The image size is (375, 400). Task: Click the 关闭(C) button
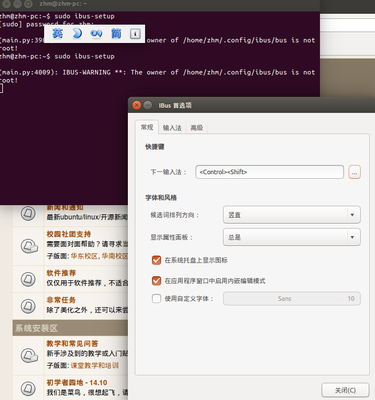tap(345, 390)
